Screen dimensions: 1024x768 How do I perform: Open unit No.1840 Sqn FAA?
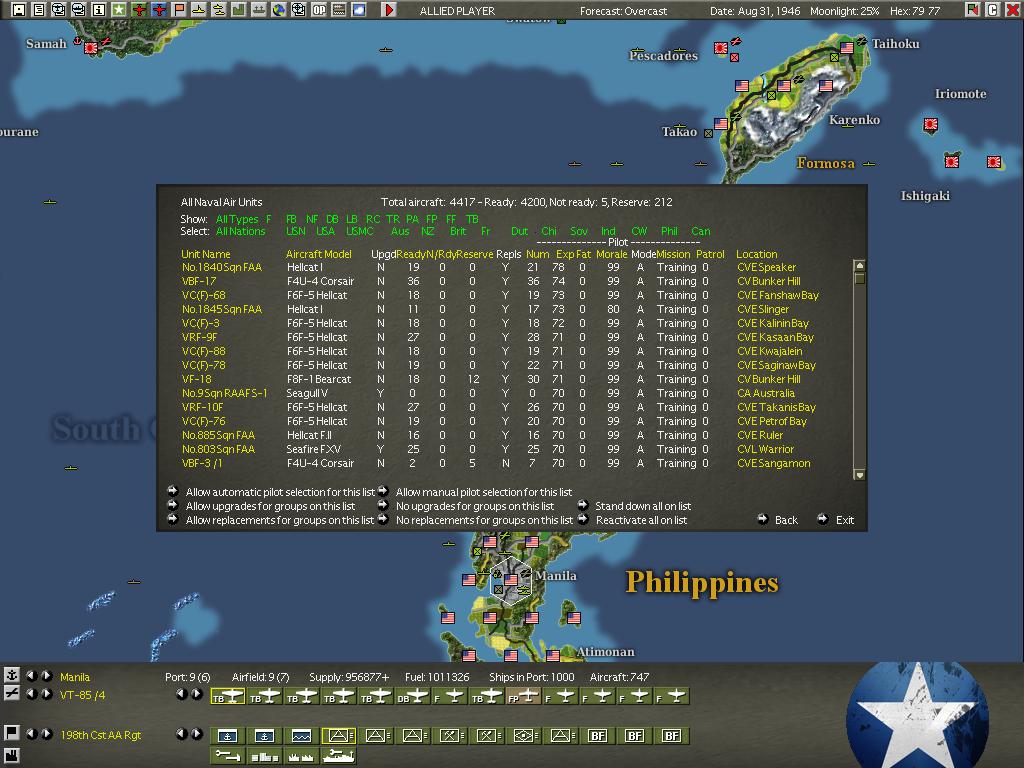[221, 267]
